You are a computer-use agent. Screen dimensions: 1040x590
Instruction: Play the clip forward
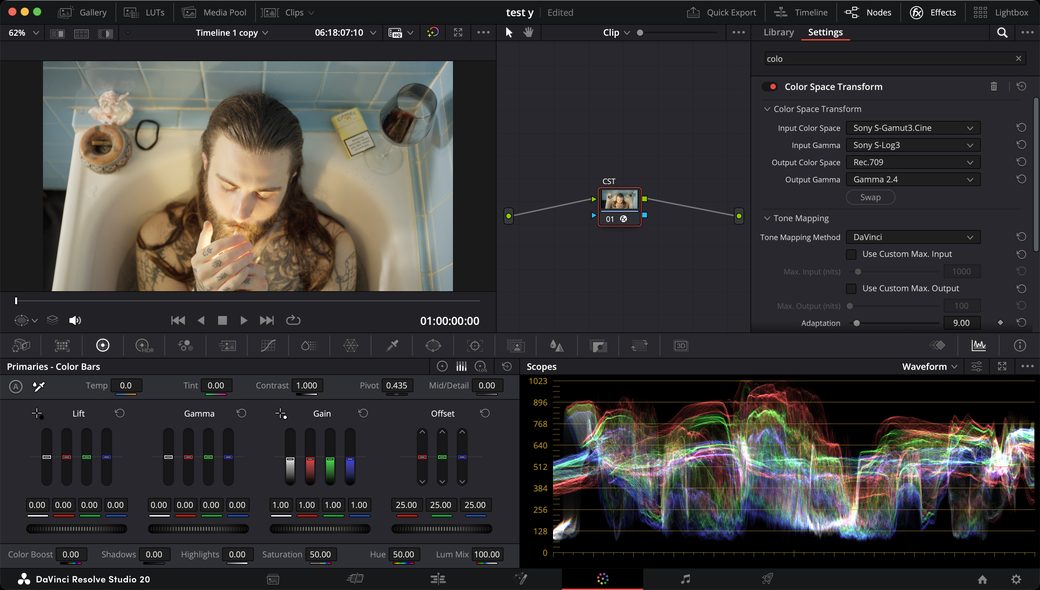coord(244,320)
